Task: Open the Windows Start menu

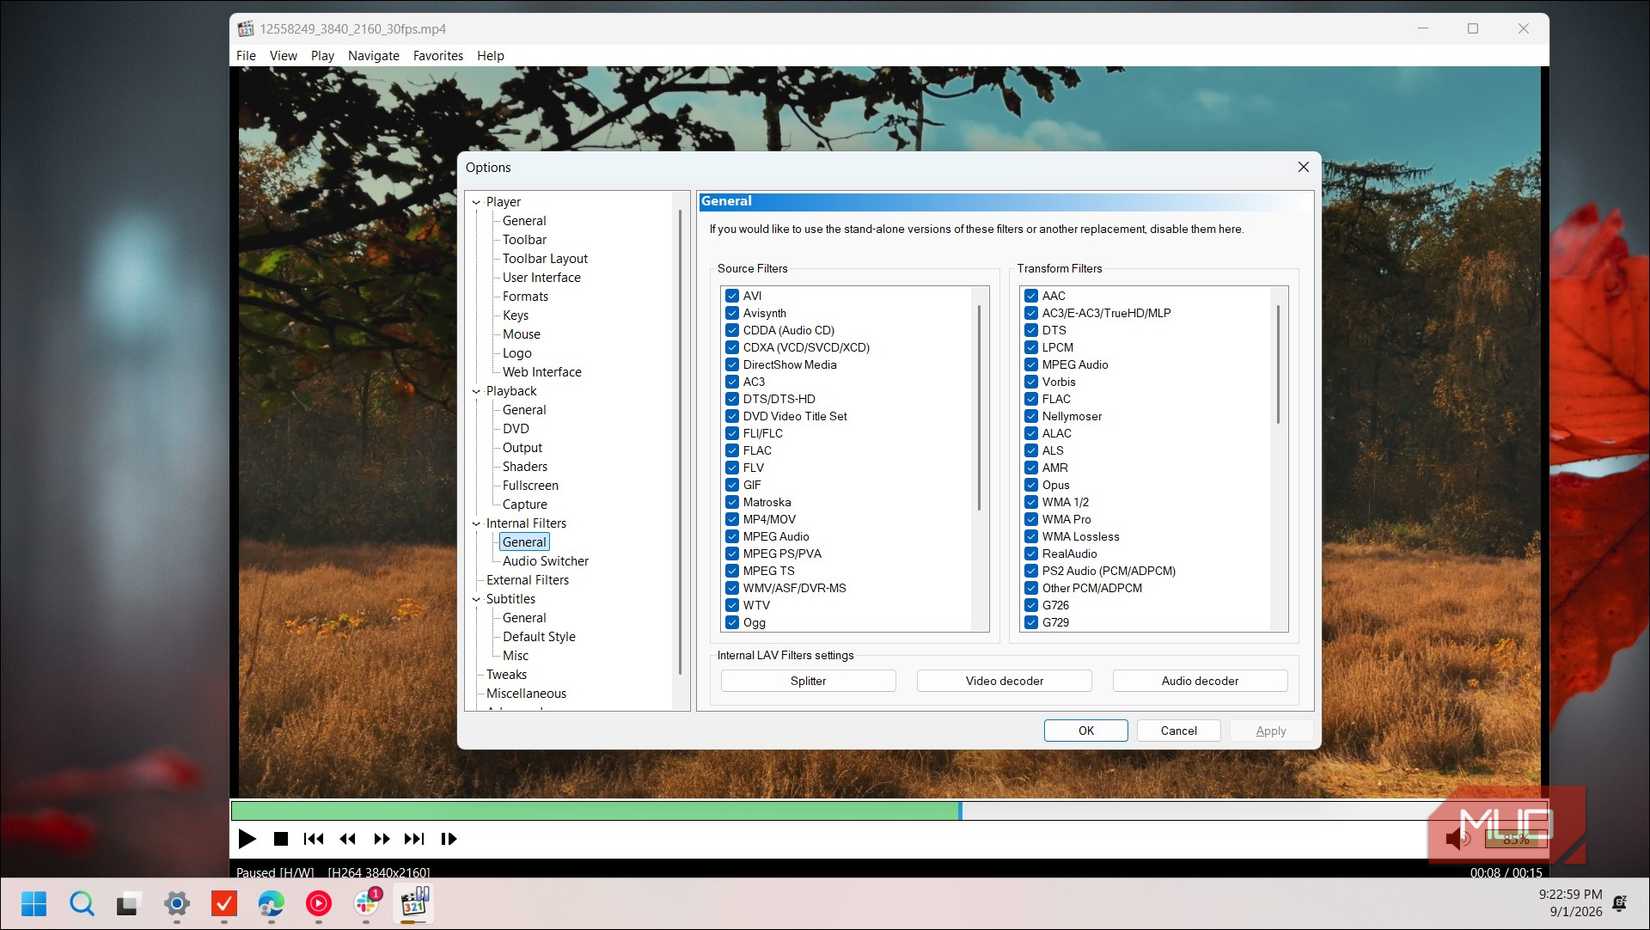Action: click(34, 904)
